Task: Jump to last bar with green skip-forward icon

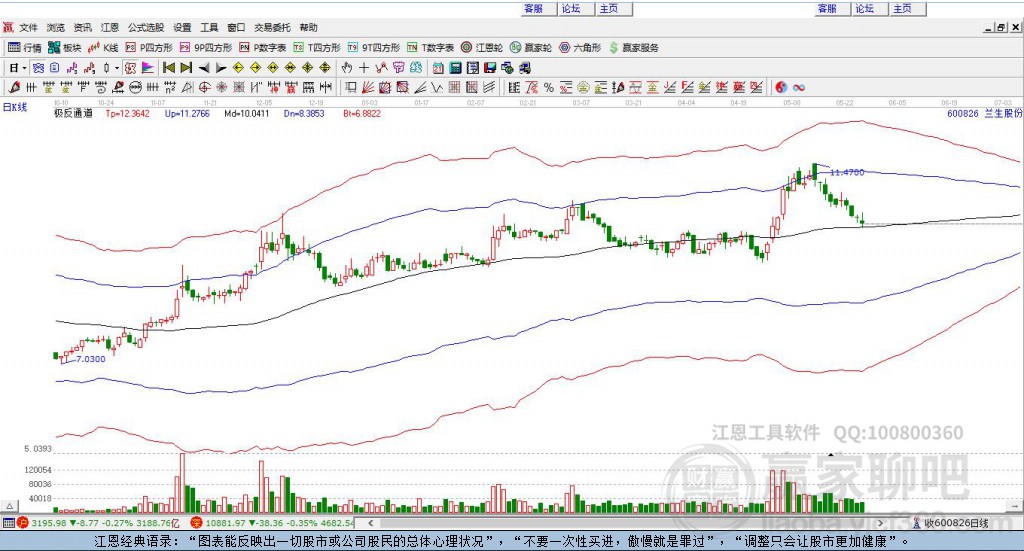Action: [x=186, y=68]
